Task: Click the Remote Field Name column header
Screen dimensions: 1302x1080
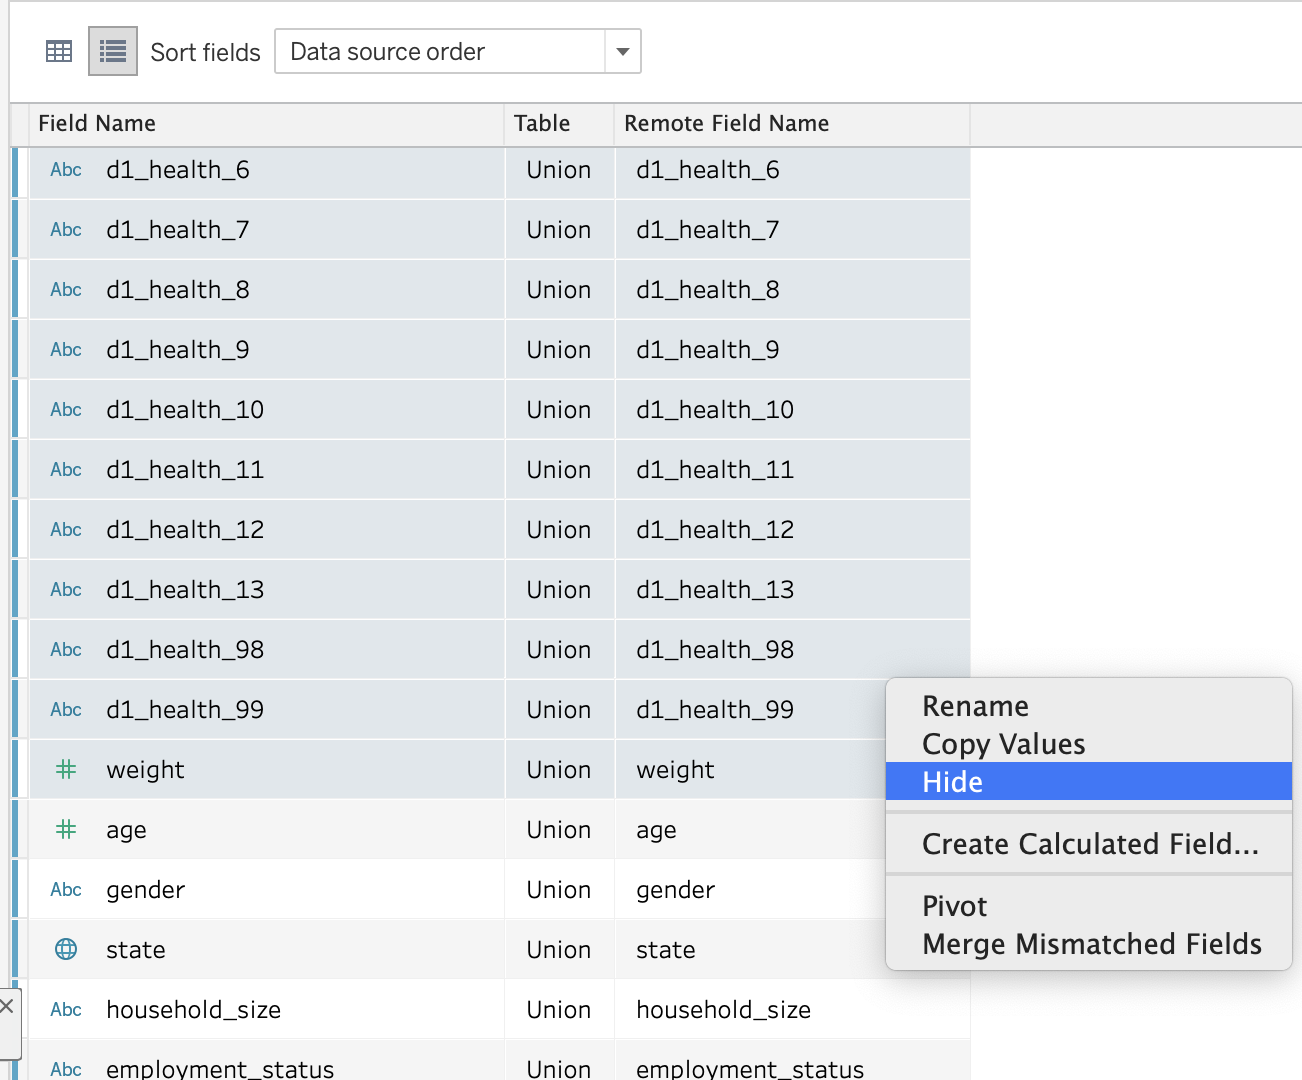Action: [x=726, y=123]
